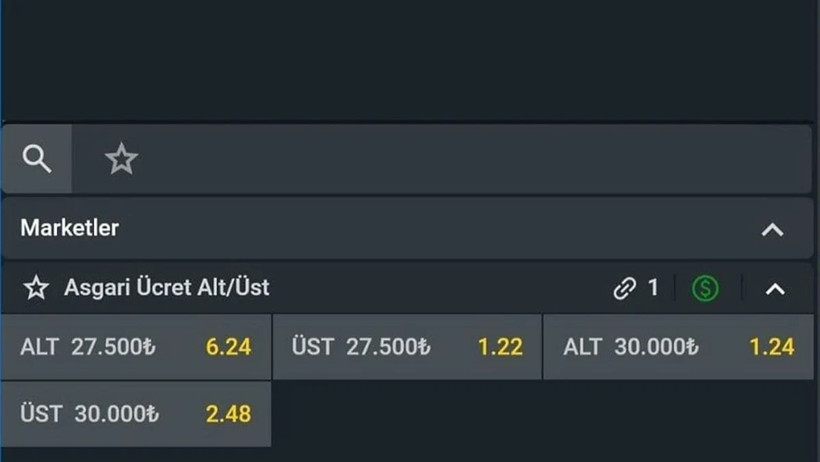The height and width of the screenshot is (462, 820).
Task: Click the magnifier search icon
Action: tap(37, 159)
